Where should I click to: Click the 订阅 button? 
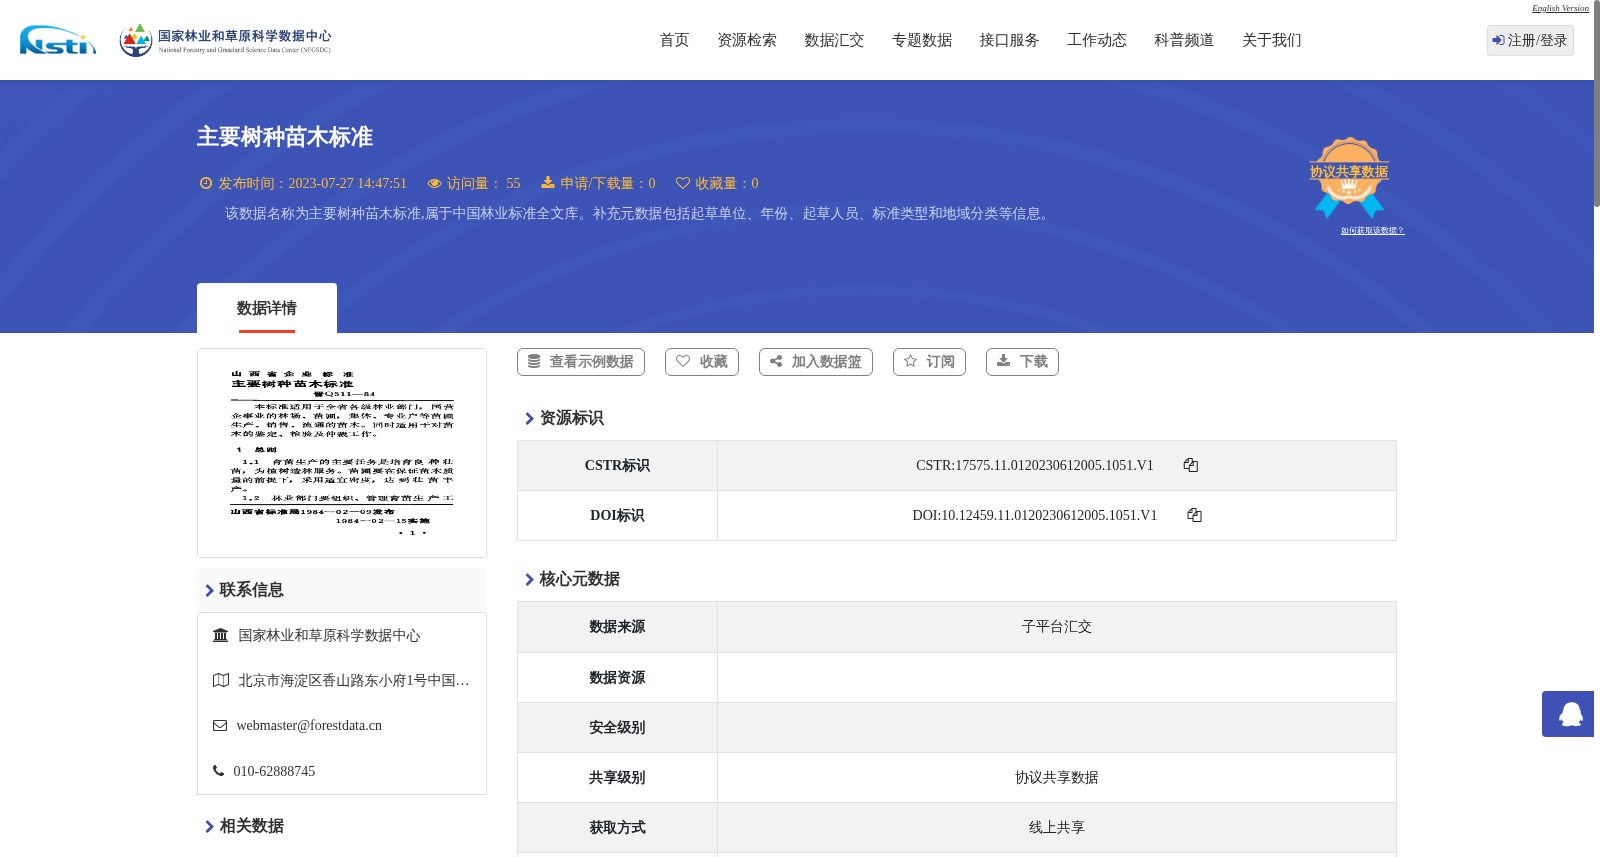pyautogui.click(x=929, y=362)
